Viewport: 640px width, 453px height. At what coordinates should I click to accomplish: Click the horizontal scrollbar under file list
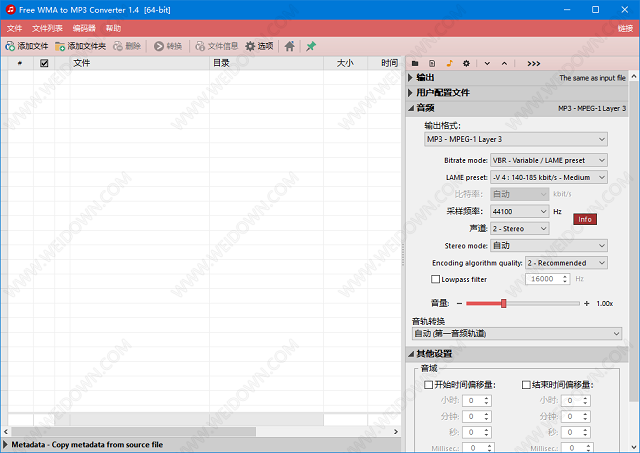pos(133,431)
